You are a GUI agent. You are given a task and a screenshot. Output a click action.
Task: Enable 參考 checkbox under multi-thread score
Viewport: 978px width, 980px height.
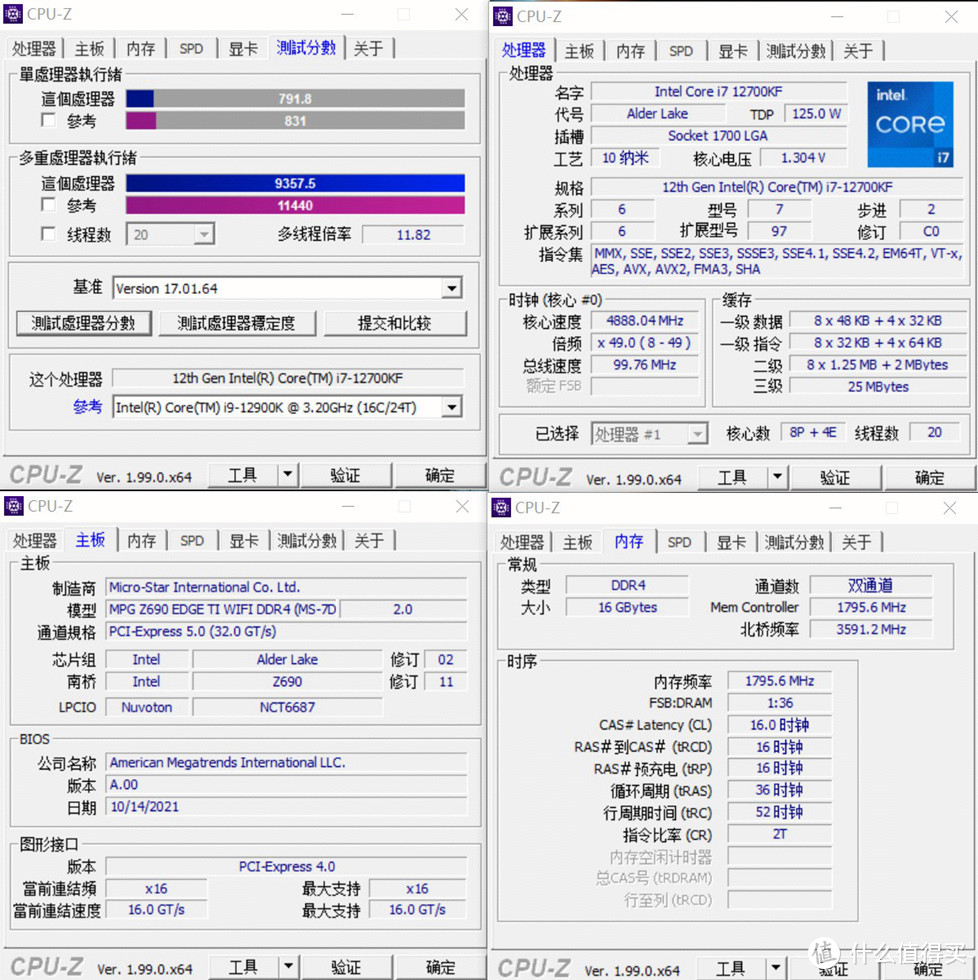(x=48, y=204)
